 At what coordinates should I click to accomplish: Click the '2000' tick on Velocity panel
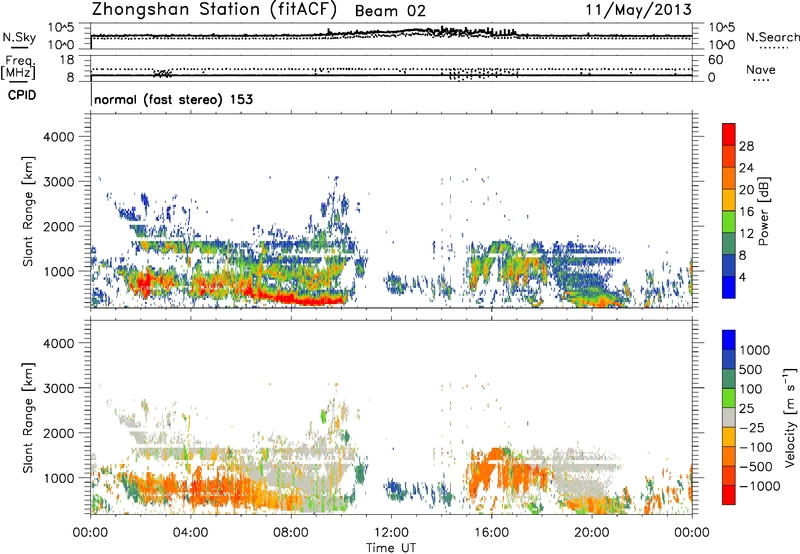(x=58, y=433)
